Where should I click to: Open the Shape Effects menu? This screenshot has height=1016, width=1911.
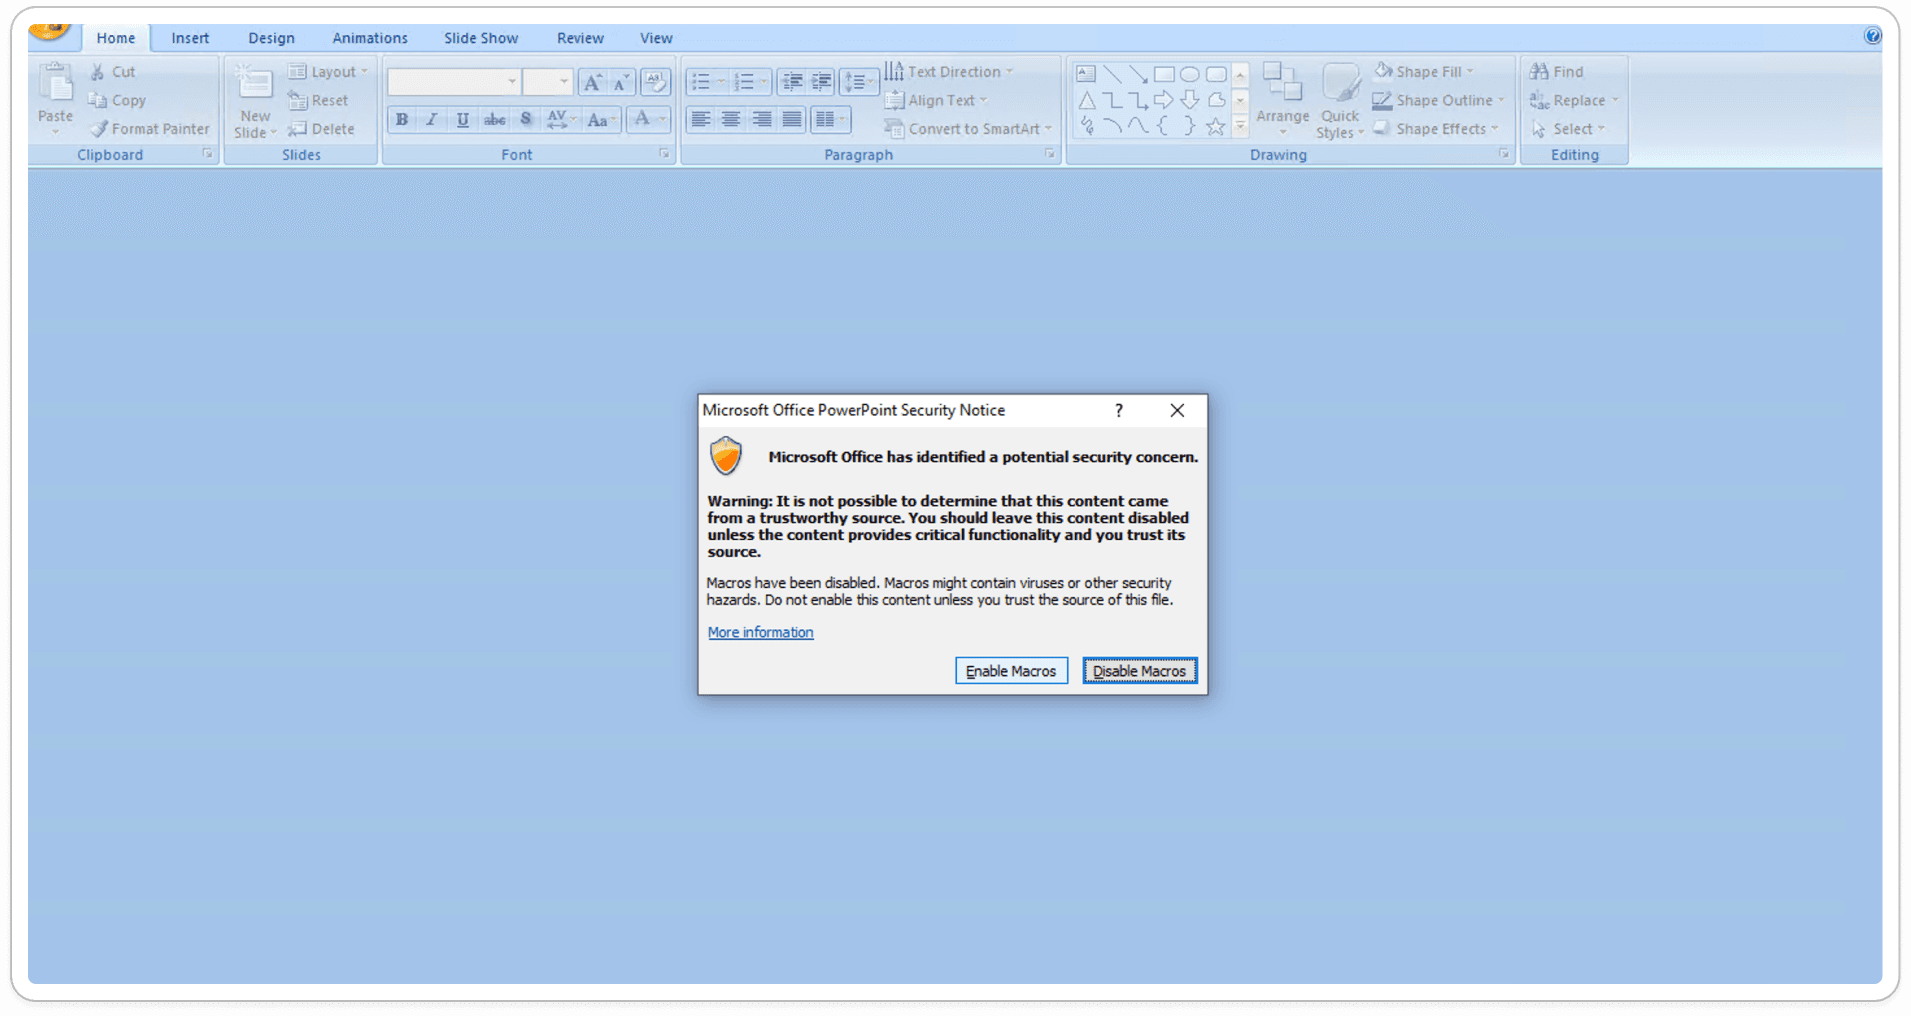1435,129
